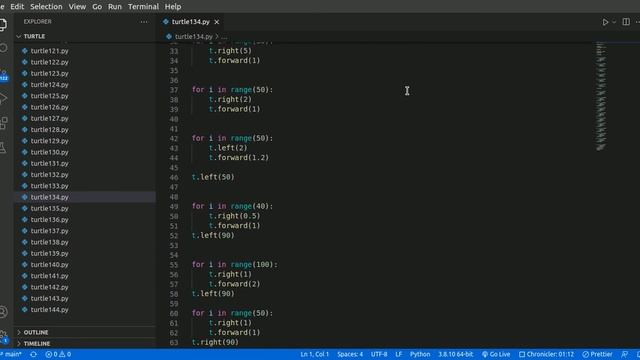Open turtle138.py in the explorer
The image size is (640, 360).
tap(85, 242)
